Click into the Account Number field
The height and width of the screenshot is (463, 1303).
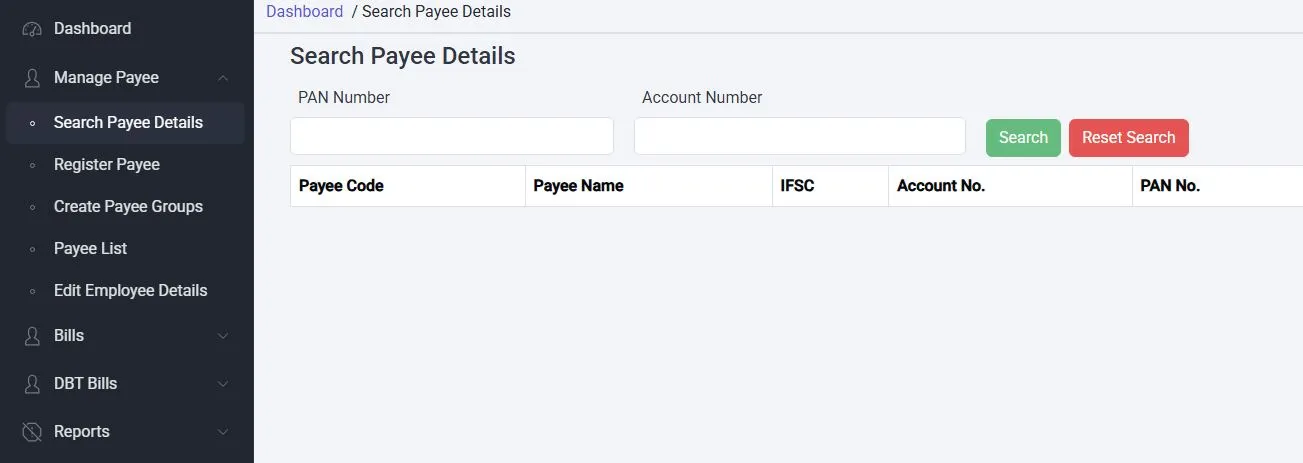[x=799, y=136]
